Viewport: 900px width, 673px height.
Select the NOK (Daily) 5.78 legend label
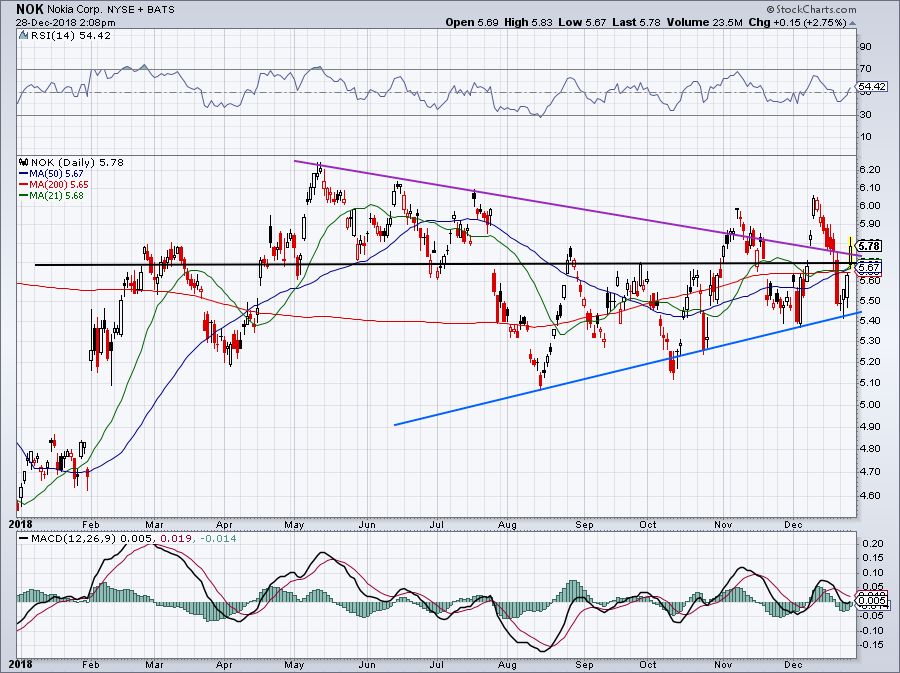tap(77, 162)
